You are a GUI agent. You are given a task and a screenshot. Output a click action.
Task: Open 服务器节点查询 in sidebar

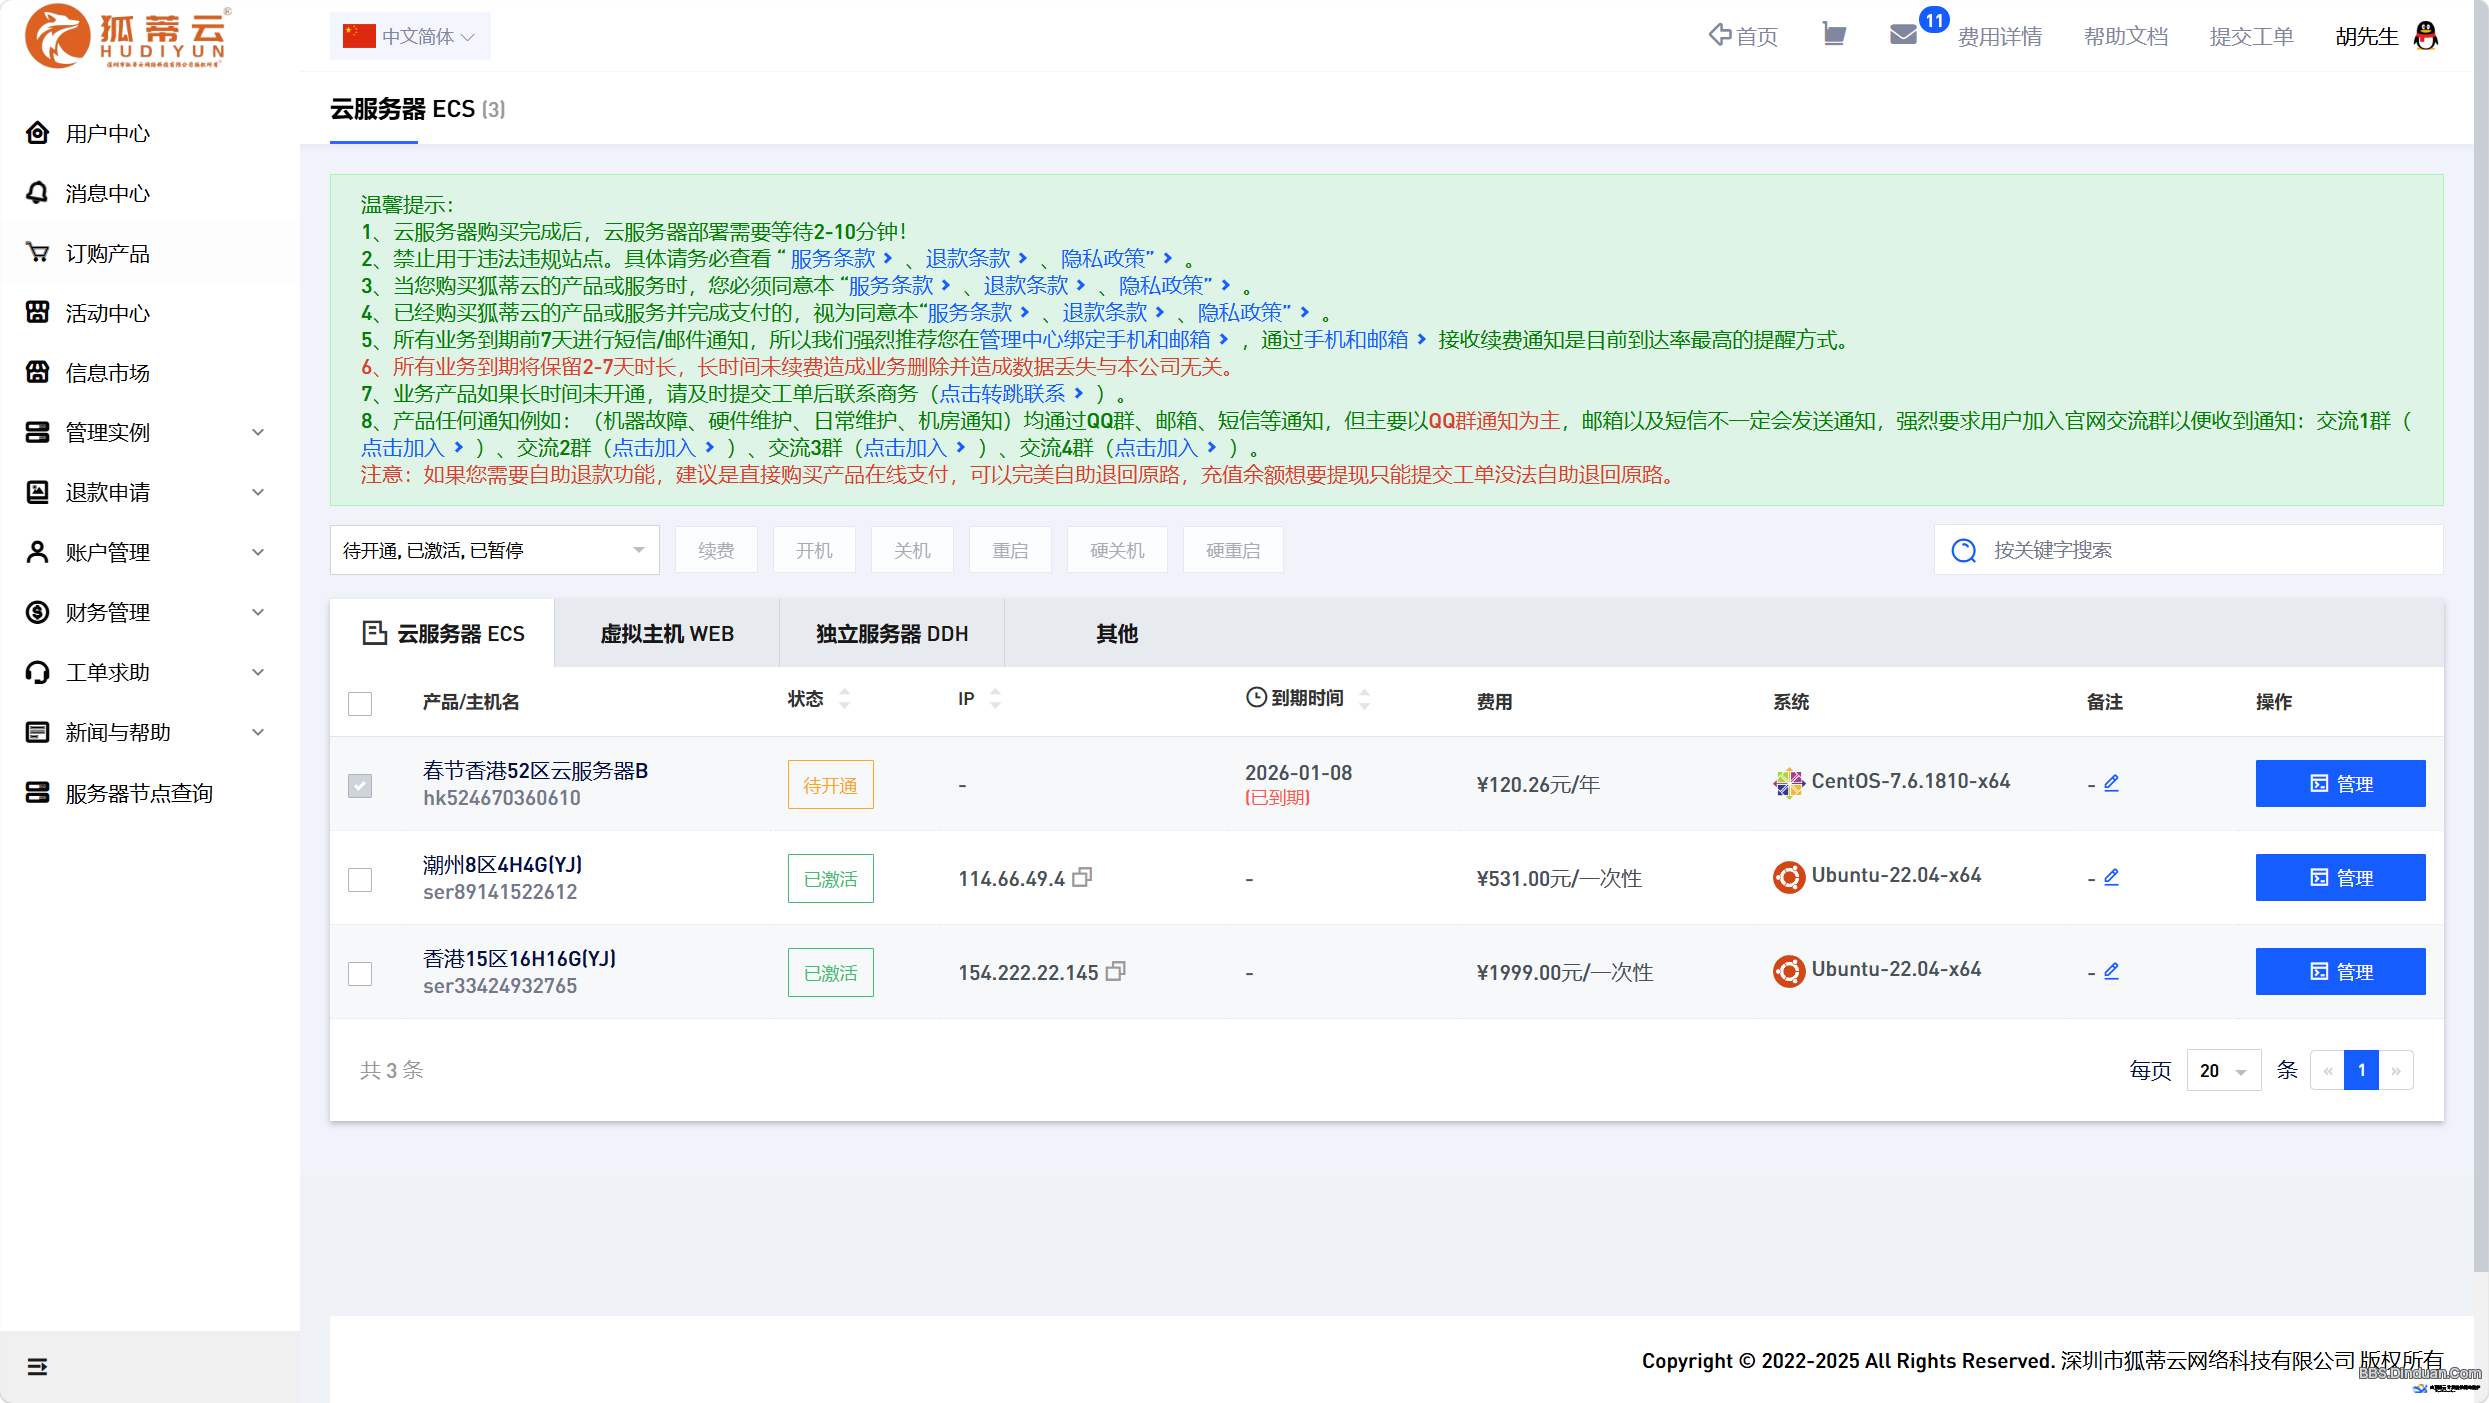click(x=139, y=793)
